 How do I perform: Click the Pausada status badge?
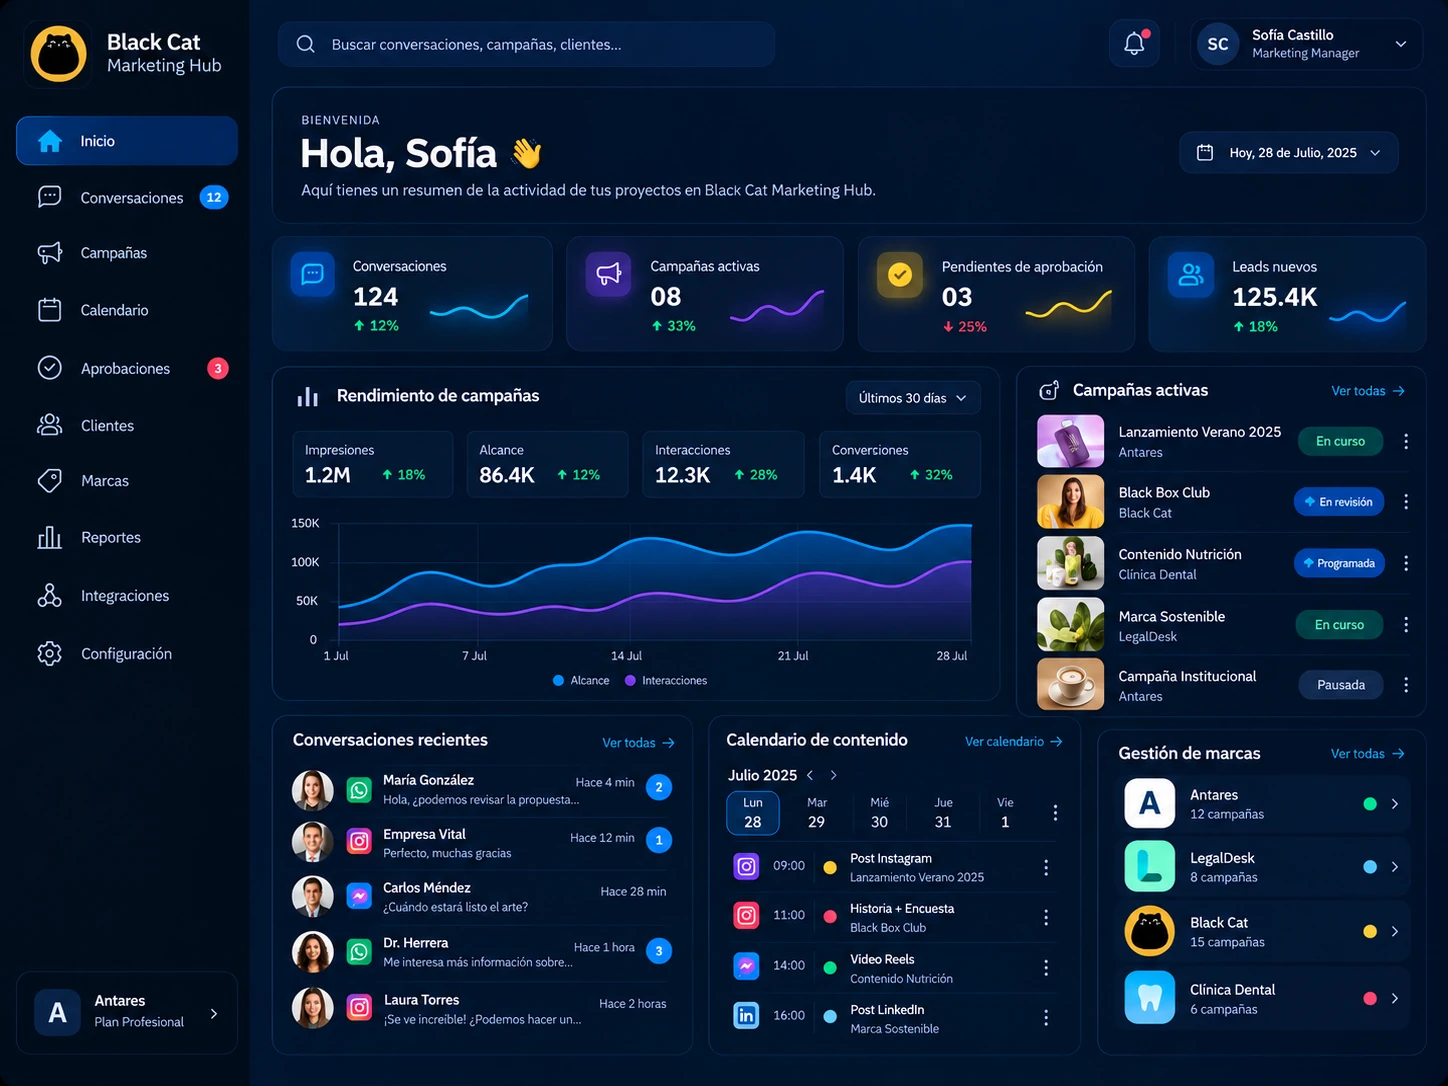click(1341, 685)
